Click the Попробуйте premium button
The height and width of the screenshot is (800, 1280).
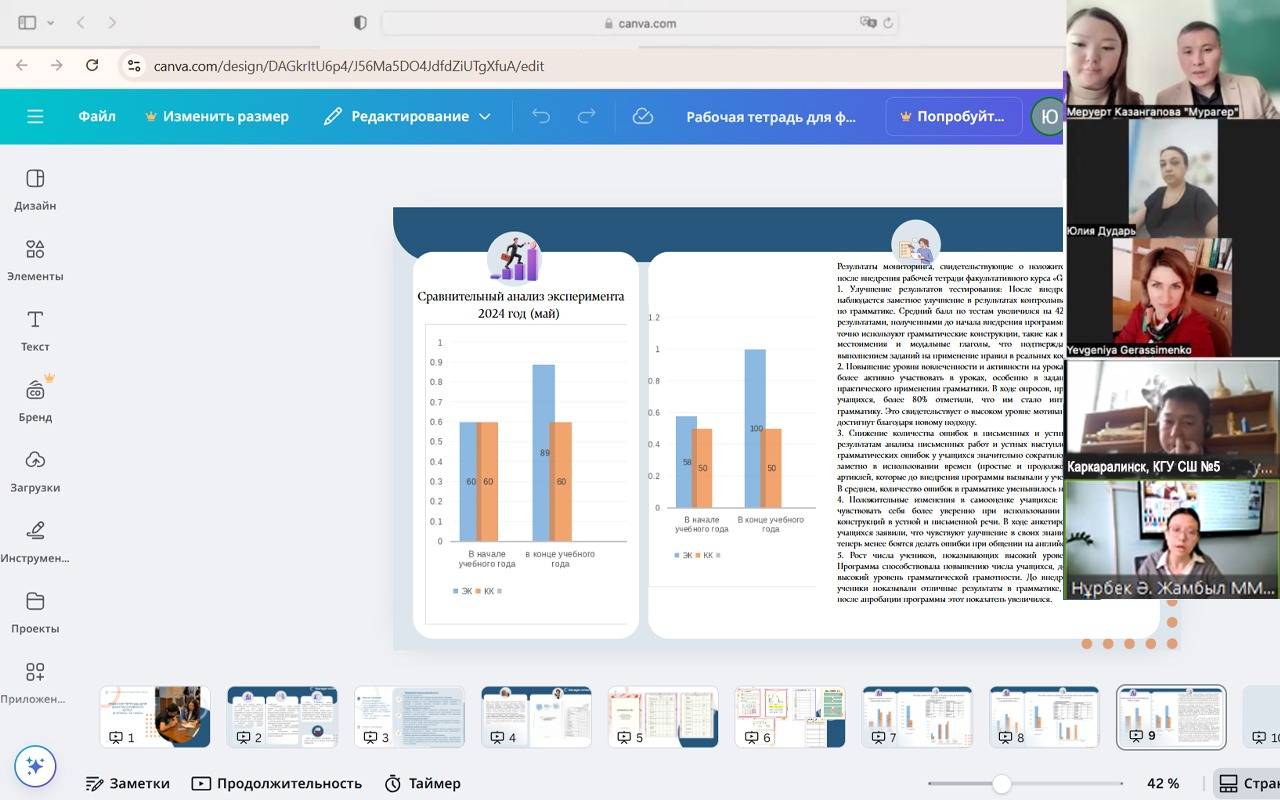(x=954, y=116)
